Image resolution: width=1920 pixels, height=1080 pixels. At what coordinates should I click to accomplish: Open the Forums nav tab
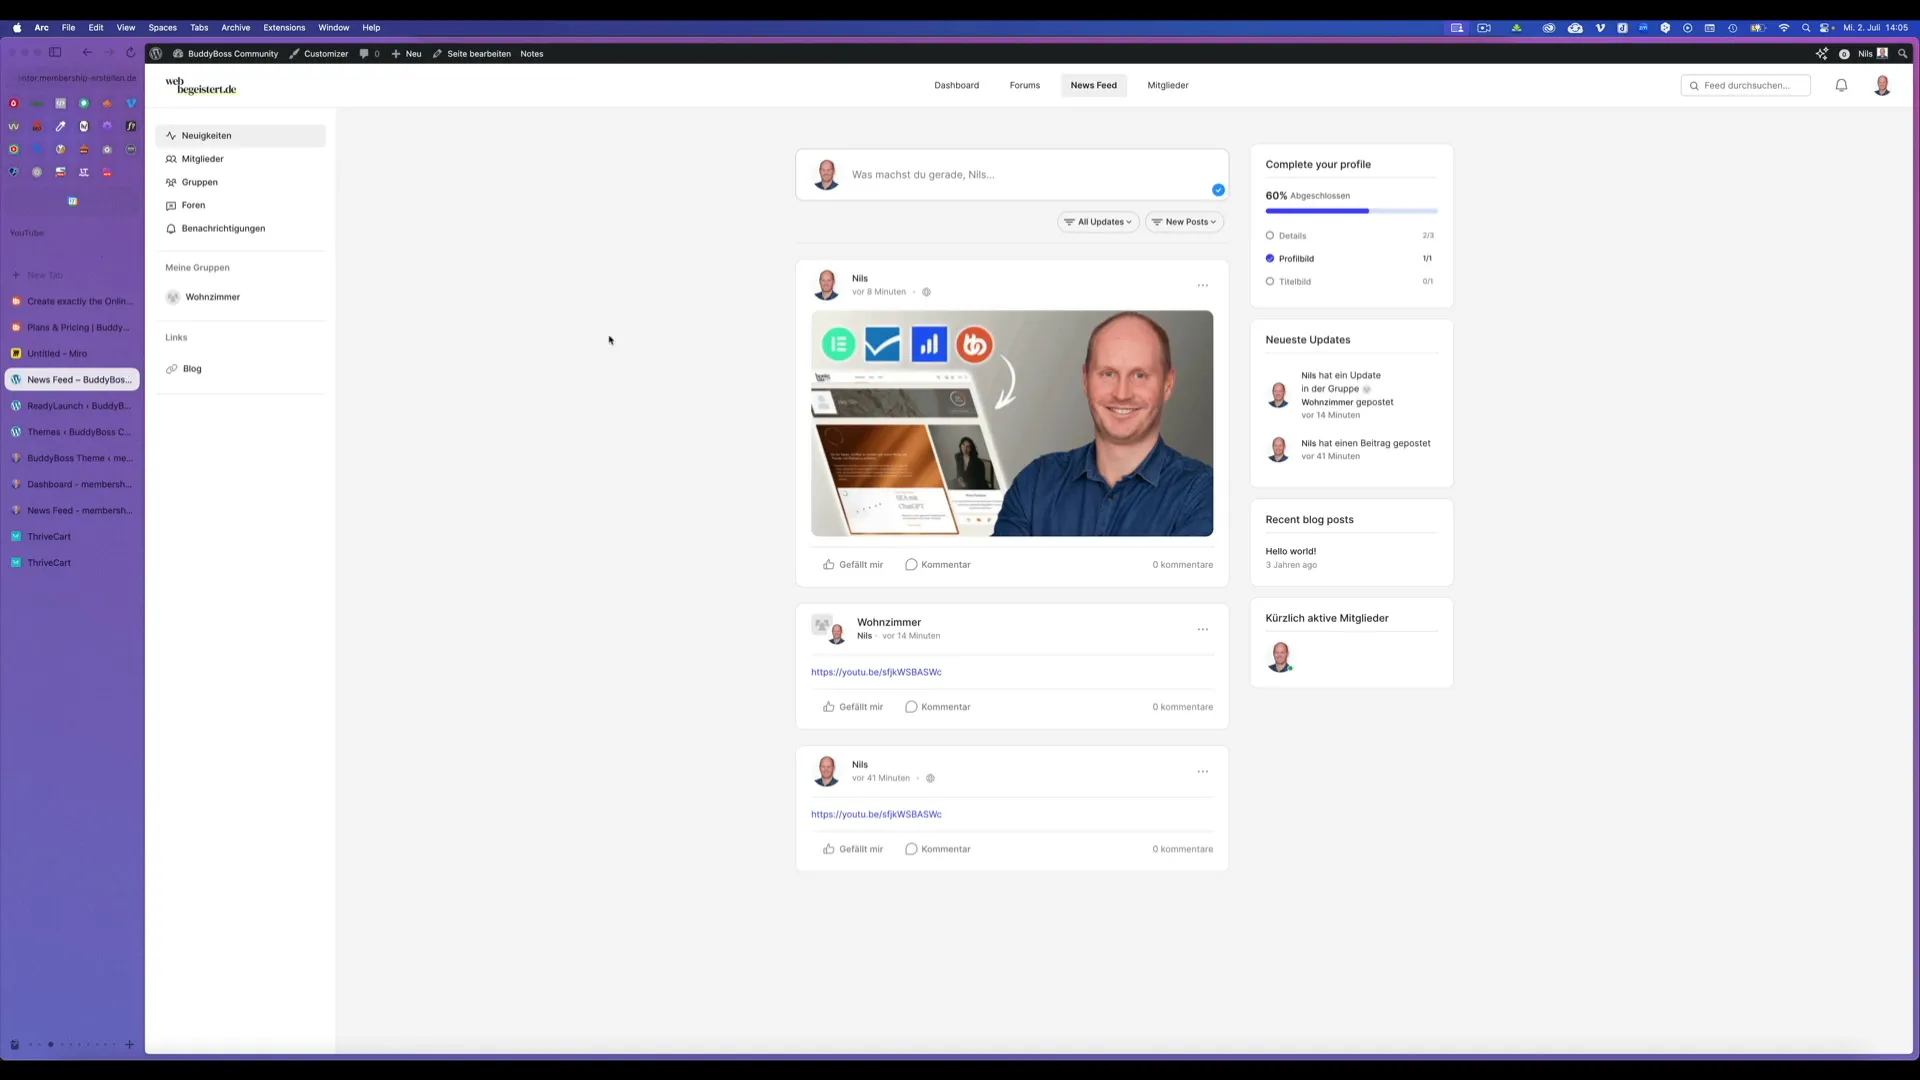(1024, 86)
